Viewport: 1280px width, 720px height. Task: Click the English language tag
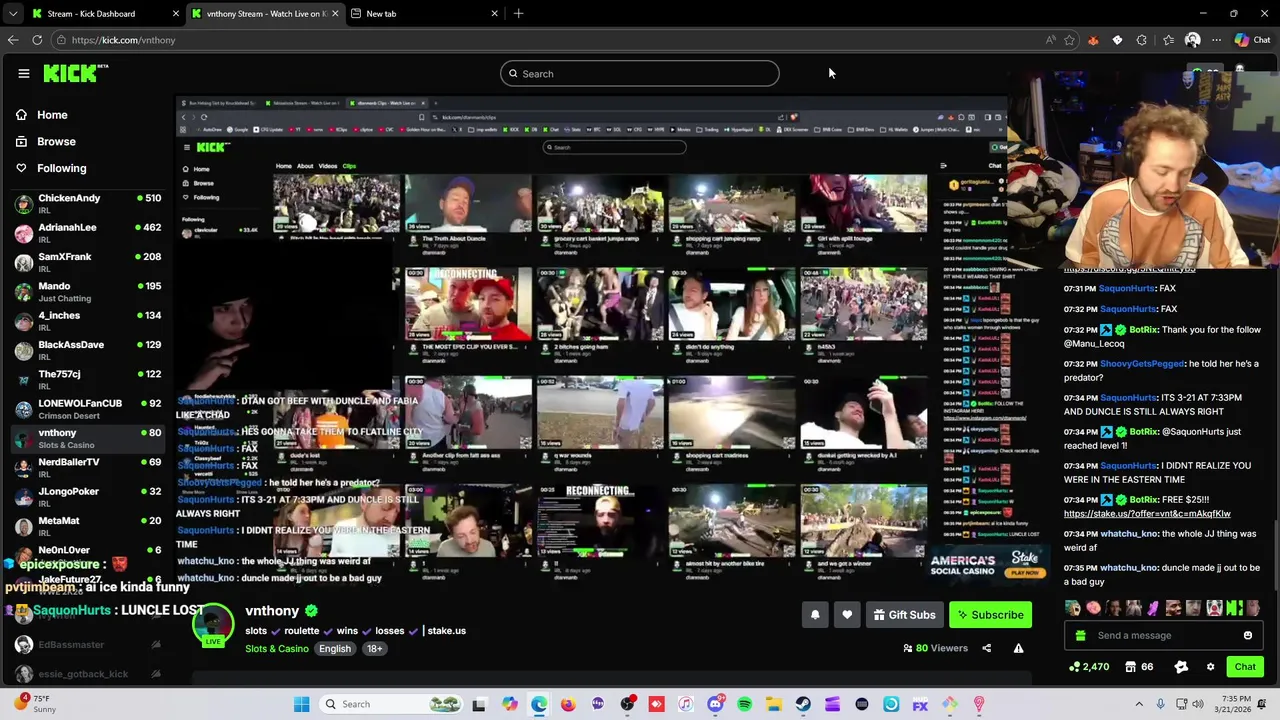coord(335,649)
